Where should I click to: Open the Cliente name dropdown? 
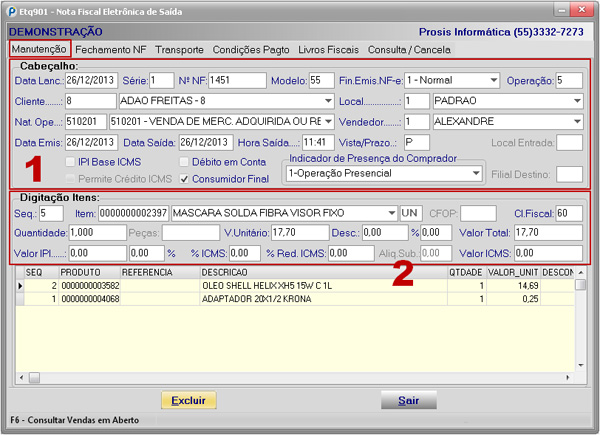pyautogui.click(x=328, y=101)
